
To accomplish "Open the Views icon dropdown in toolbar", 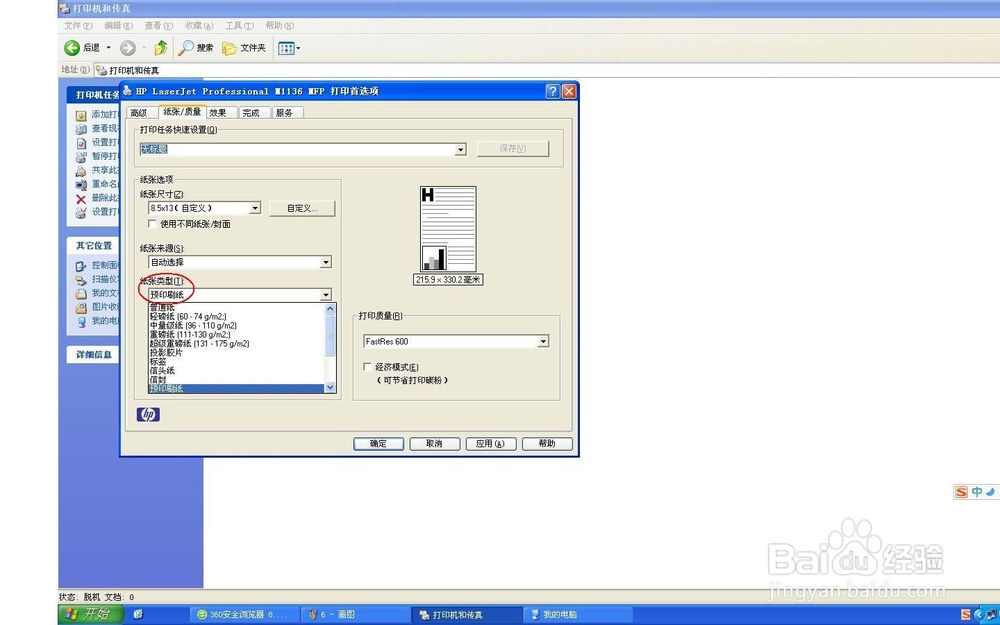I will click(289, 48).
